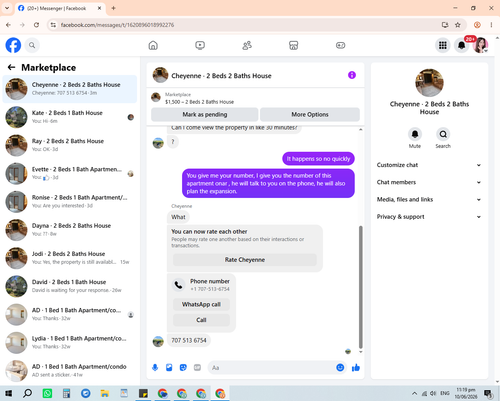Select the Cheyenne conversation in the list
This screenshot has width=500, height=401.
pyautogui.click(x=70, y=89)
